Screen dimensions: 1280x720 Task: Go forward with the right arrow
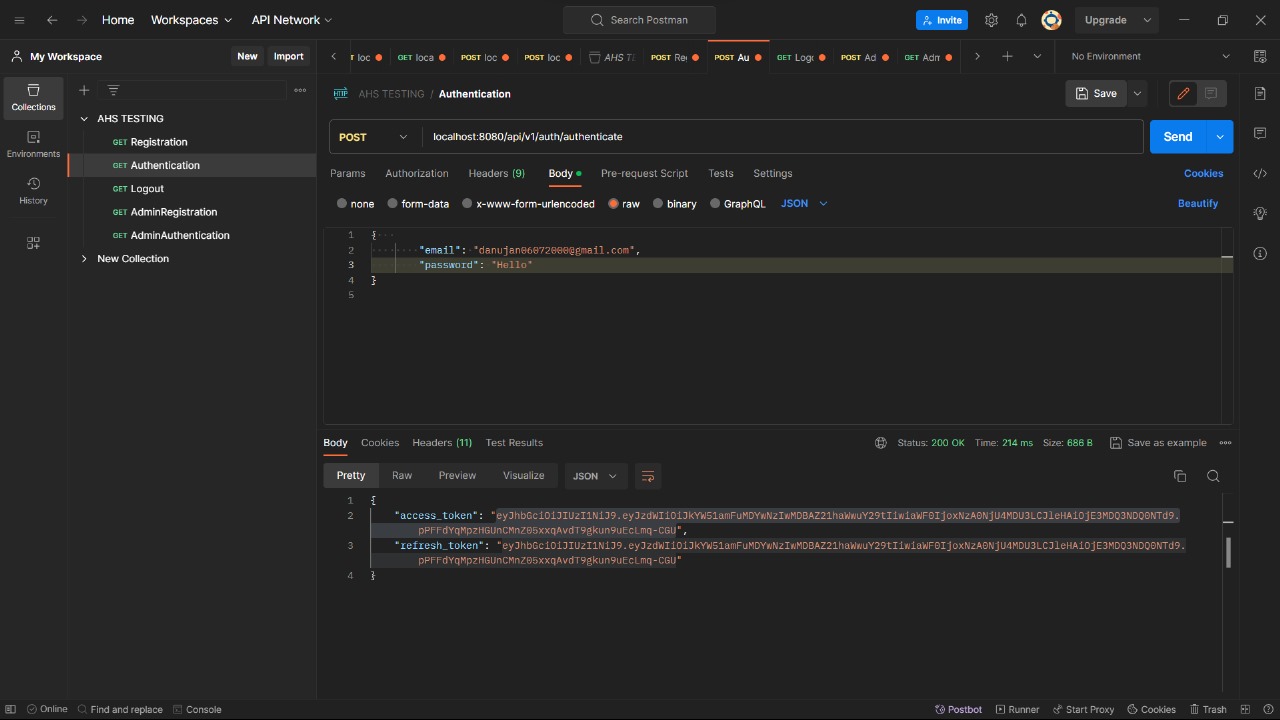click(x=82, y=20)
